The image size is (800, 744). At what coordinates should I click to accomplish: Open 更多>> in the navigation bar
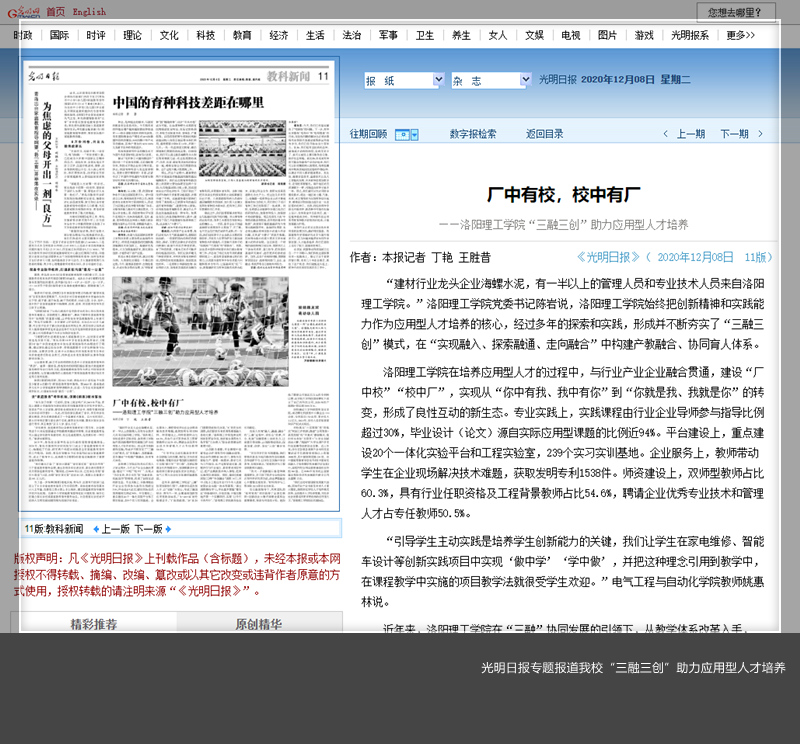click(x=740, y=35)
